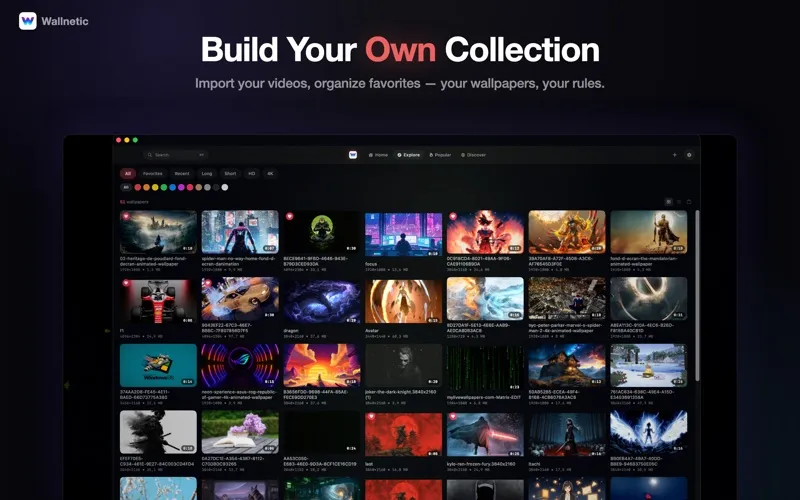
Task: Select the All filter chip
Action: [128, 173]
